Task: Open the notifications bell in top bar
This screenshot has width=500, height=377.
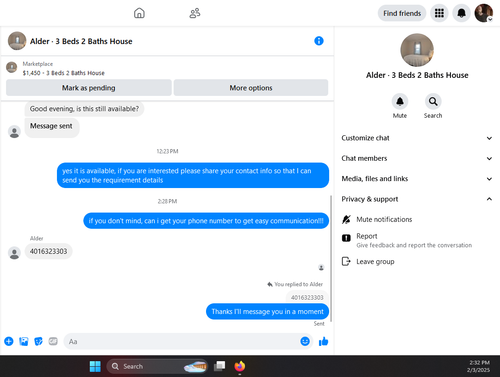Action: (x=461, y=13)
